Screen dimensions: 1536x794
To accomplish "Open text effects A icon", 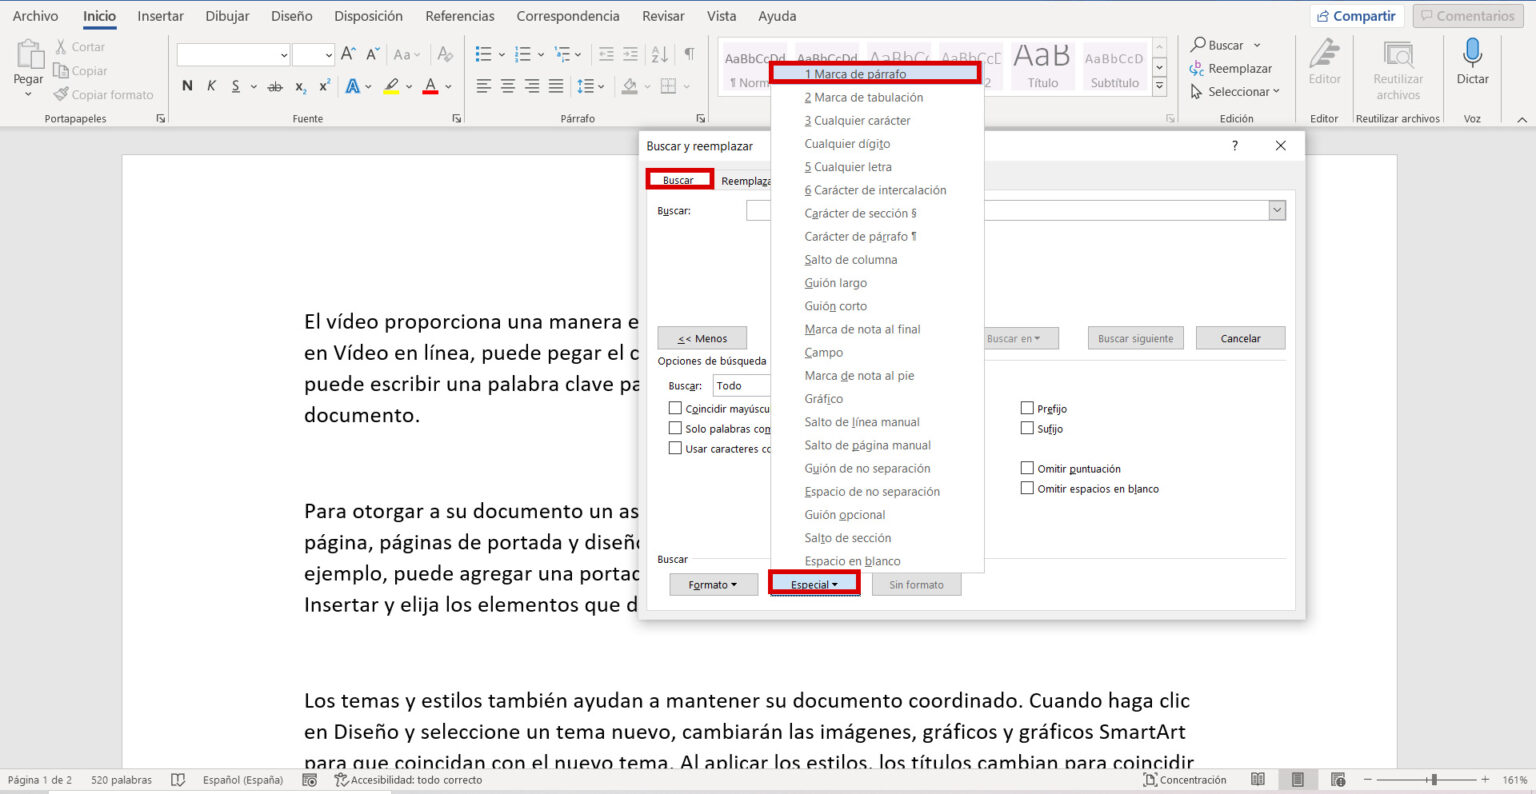I will point(353,86).
